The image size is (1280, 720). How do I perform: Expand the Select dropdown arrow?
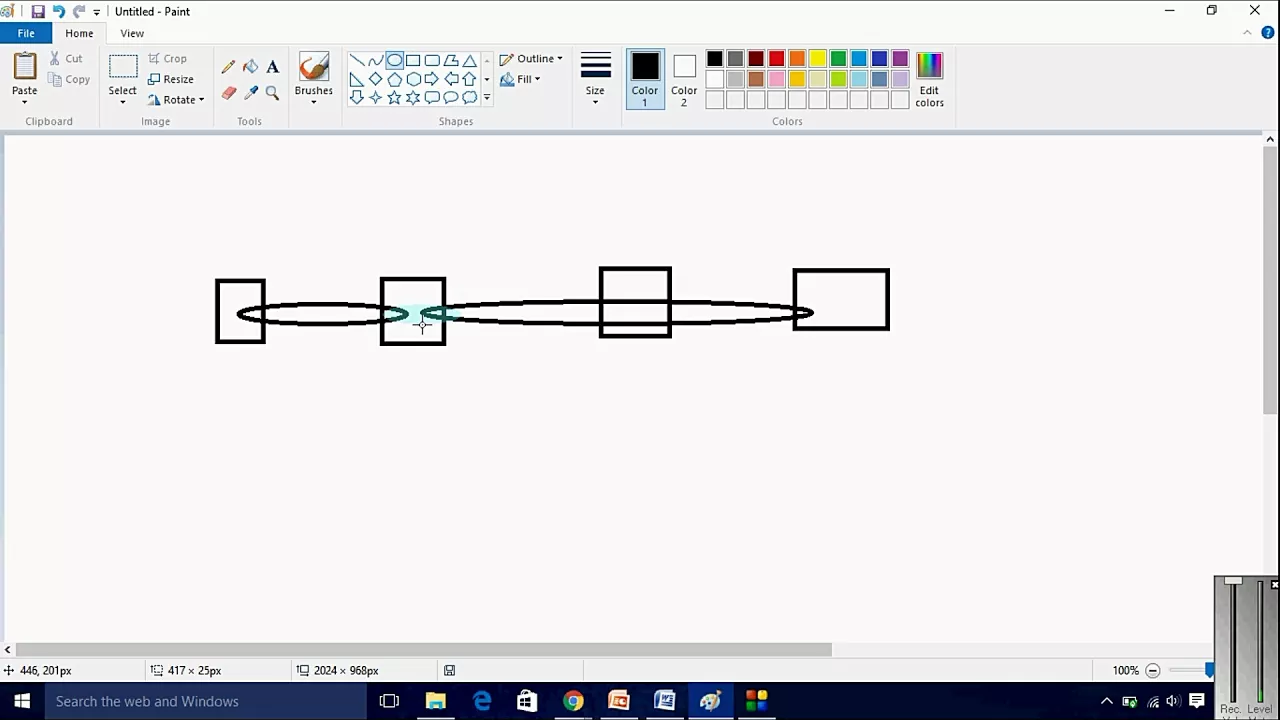[123, 102]
